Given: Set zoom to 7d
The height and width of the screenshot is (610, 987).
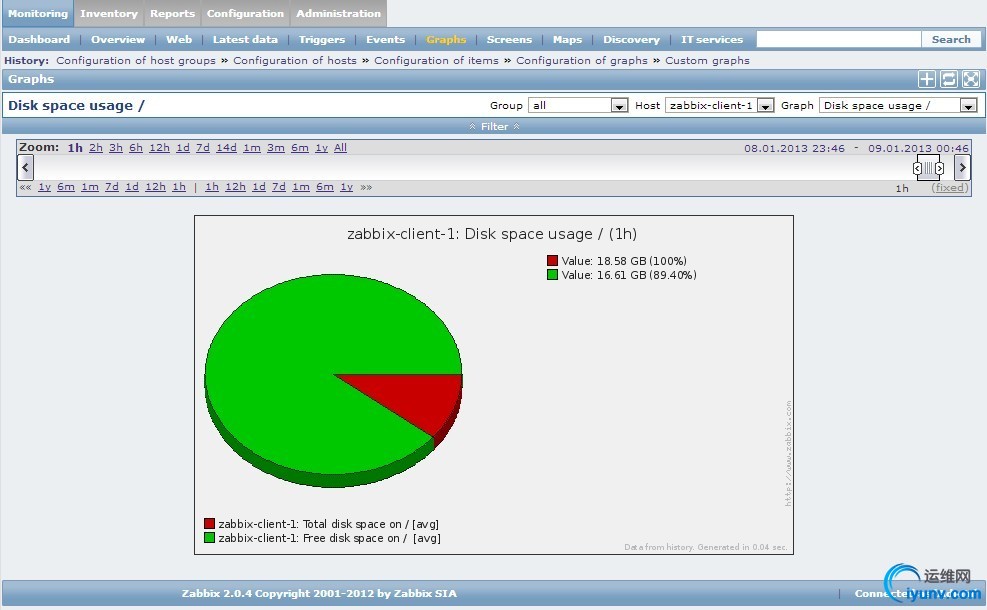Looking at the screenshot, I should point(203,147).
